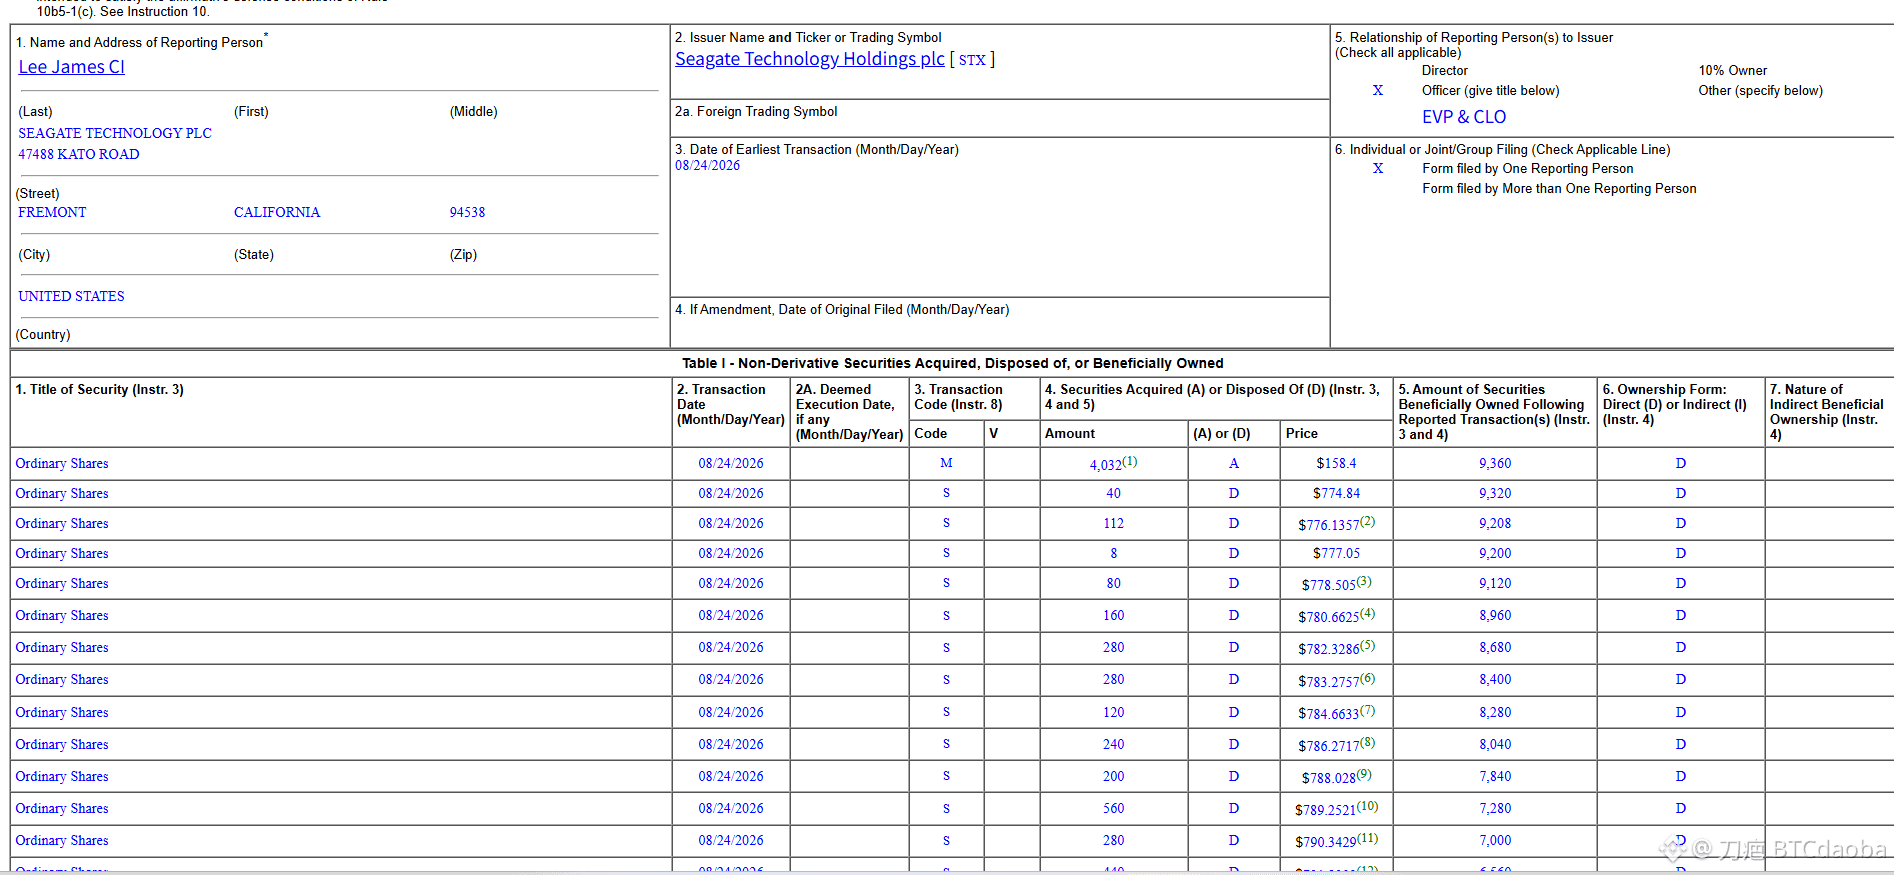Click the sold amount 200 cell
The height and width of the screenshot is (875, 1894).
click(1113, 776)
